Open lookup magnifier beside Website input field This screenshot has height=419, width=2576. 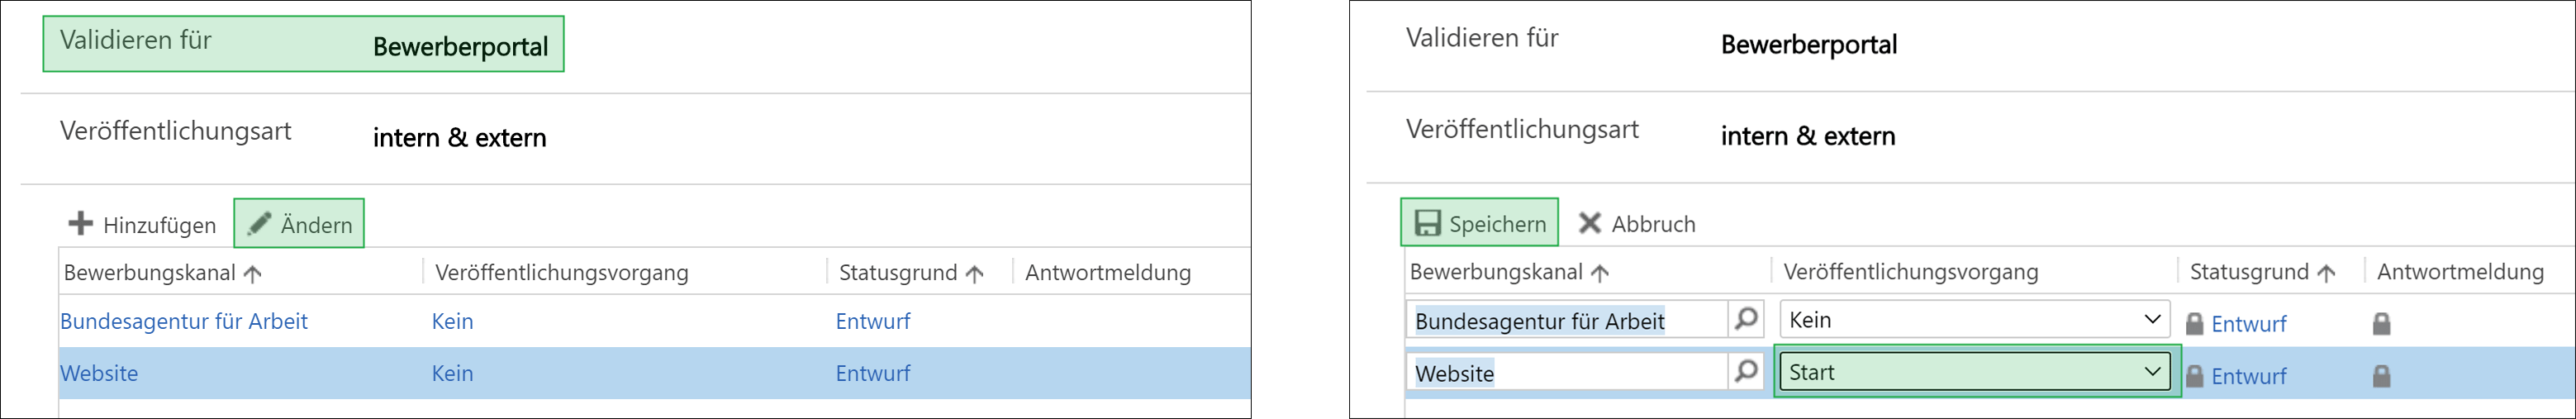click(1746, 371)
